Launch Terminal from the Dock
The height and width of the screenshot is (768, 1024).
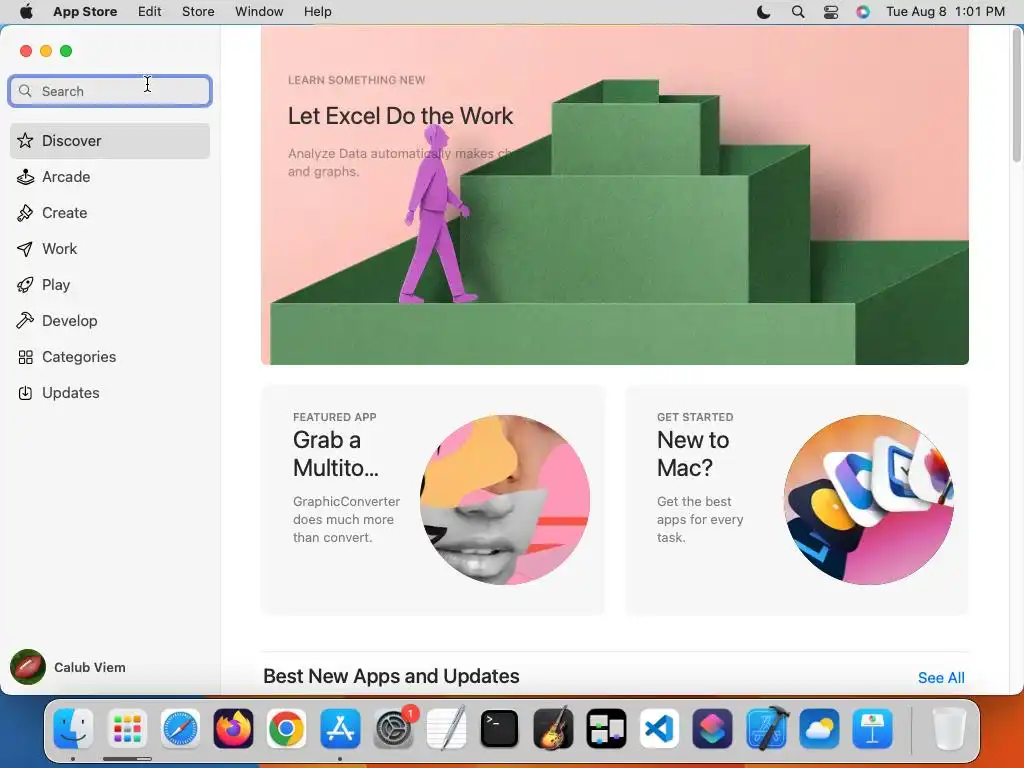(x=500, y=728)
